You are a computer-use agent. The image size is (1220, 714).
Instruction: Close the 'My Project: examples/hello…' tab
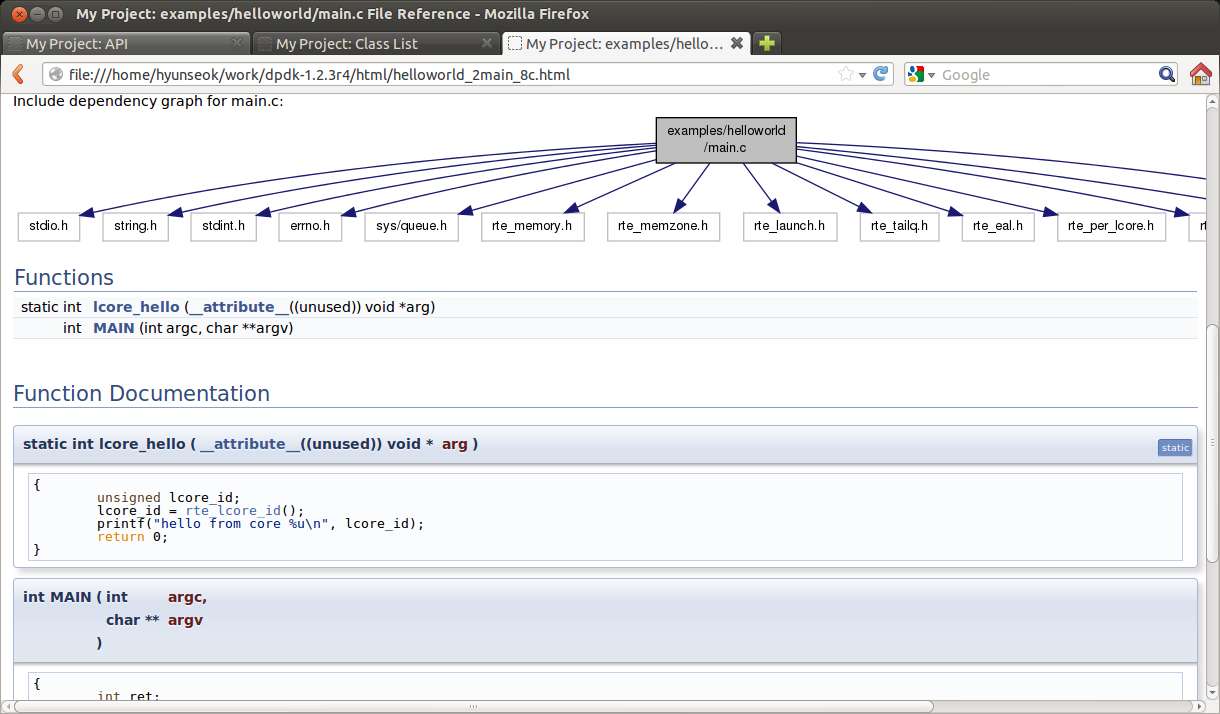coord(737,44)
